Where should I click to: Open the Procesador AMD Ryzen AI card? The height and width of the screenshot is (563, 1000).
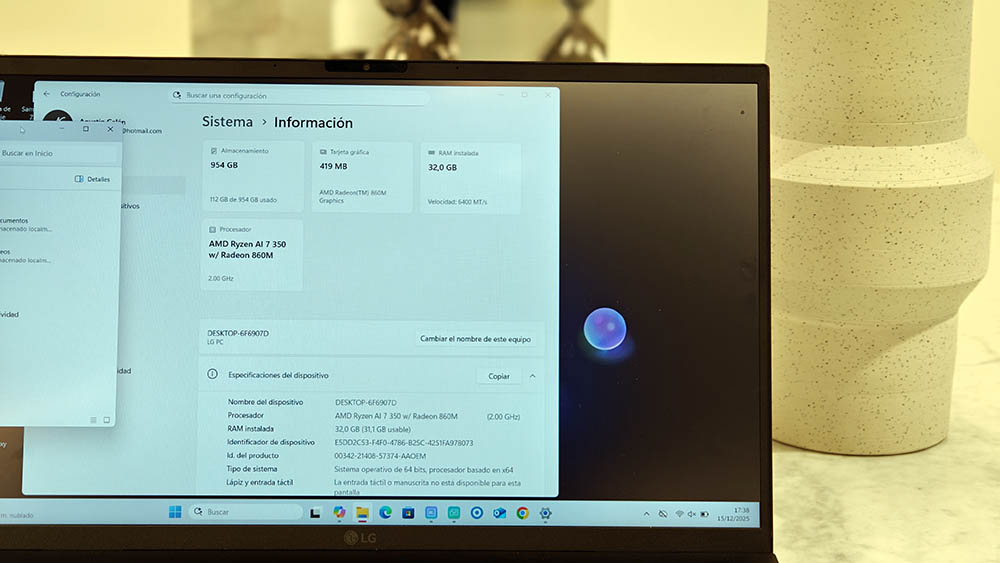[252, 255]
